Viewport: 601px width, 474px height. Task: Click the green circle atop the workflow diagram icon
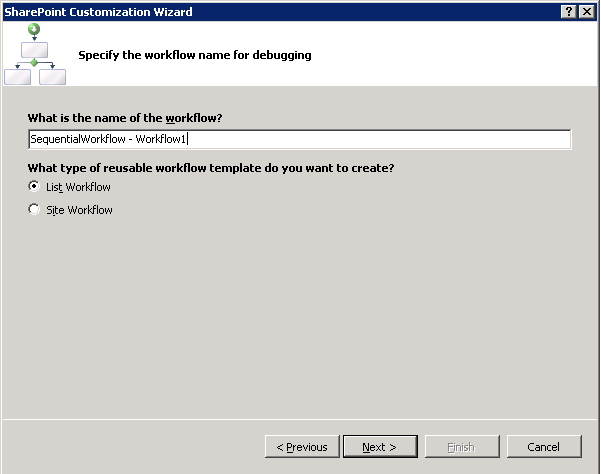click(x=35, y=29)
